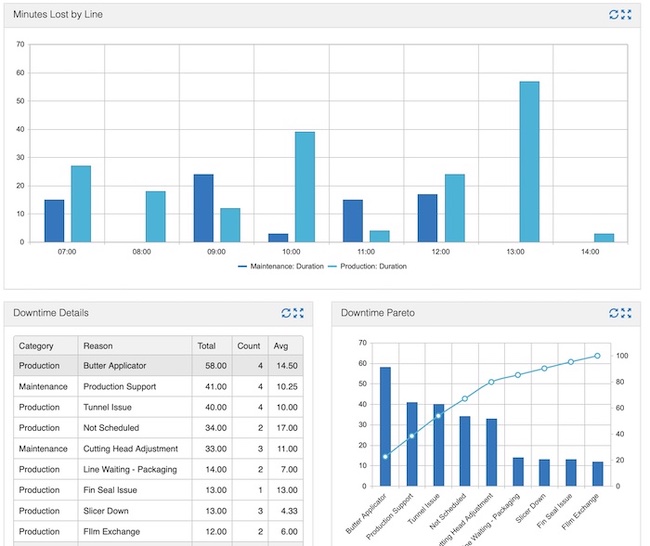Sort table by Category column header

46,346
